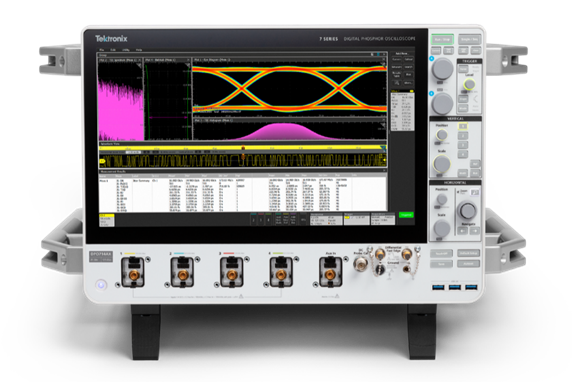
Task: Tap the Run/Stop acquisition button
Action: tap(442, 39)
